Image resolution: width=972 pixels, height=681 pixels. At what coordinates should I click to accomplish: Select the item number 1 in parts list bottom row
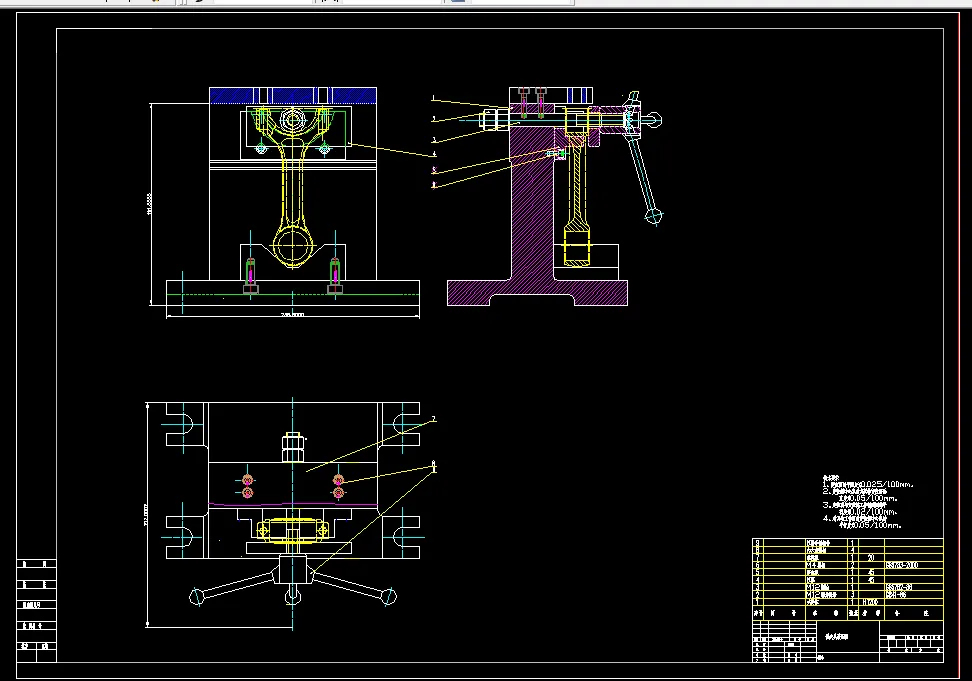click(757, 602)
